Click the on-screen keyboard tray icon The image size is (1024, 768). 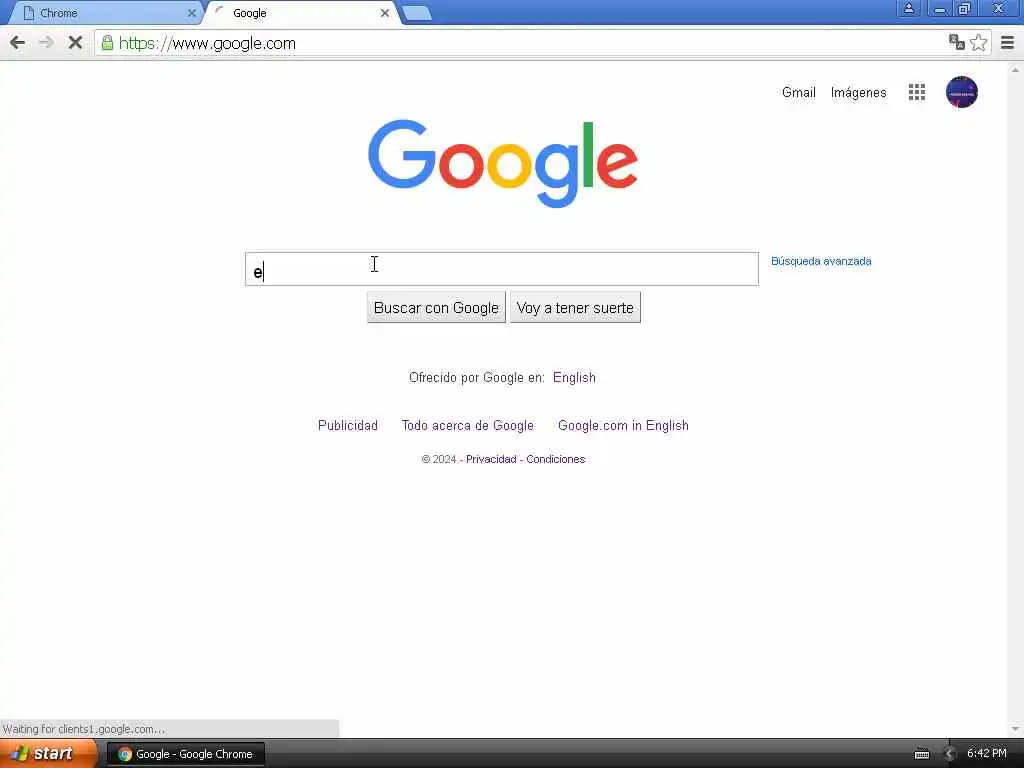921,754
